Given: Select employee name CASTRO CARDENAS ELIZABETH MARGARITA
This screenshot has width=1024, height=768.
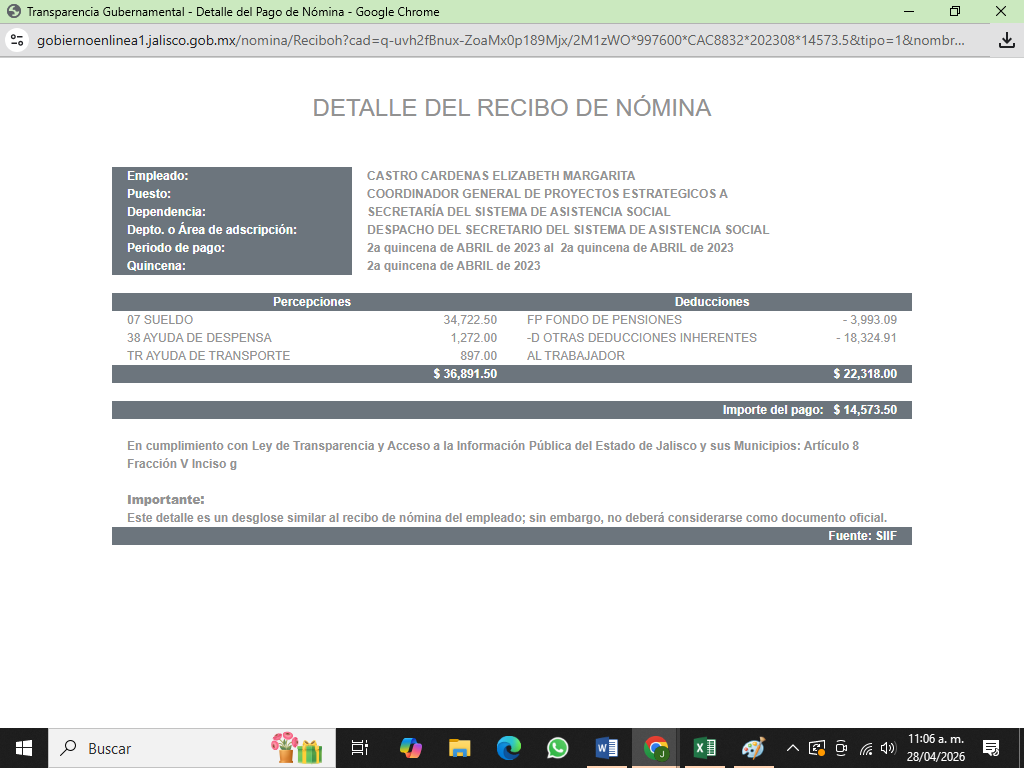Looking at the screenshot, I should coord(501,176).
